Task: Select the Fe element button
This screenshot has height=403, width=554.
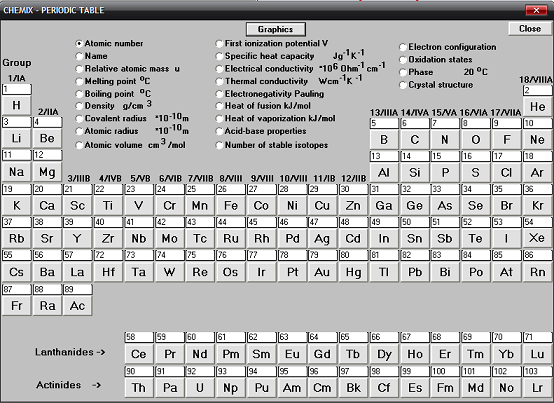Action: click(x=231, y=206)
